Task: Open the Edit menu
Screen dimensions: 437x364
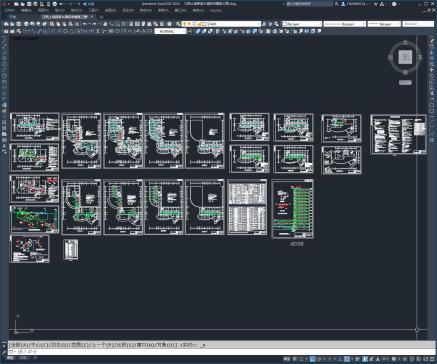Action: pos(26,11)
